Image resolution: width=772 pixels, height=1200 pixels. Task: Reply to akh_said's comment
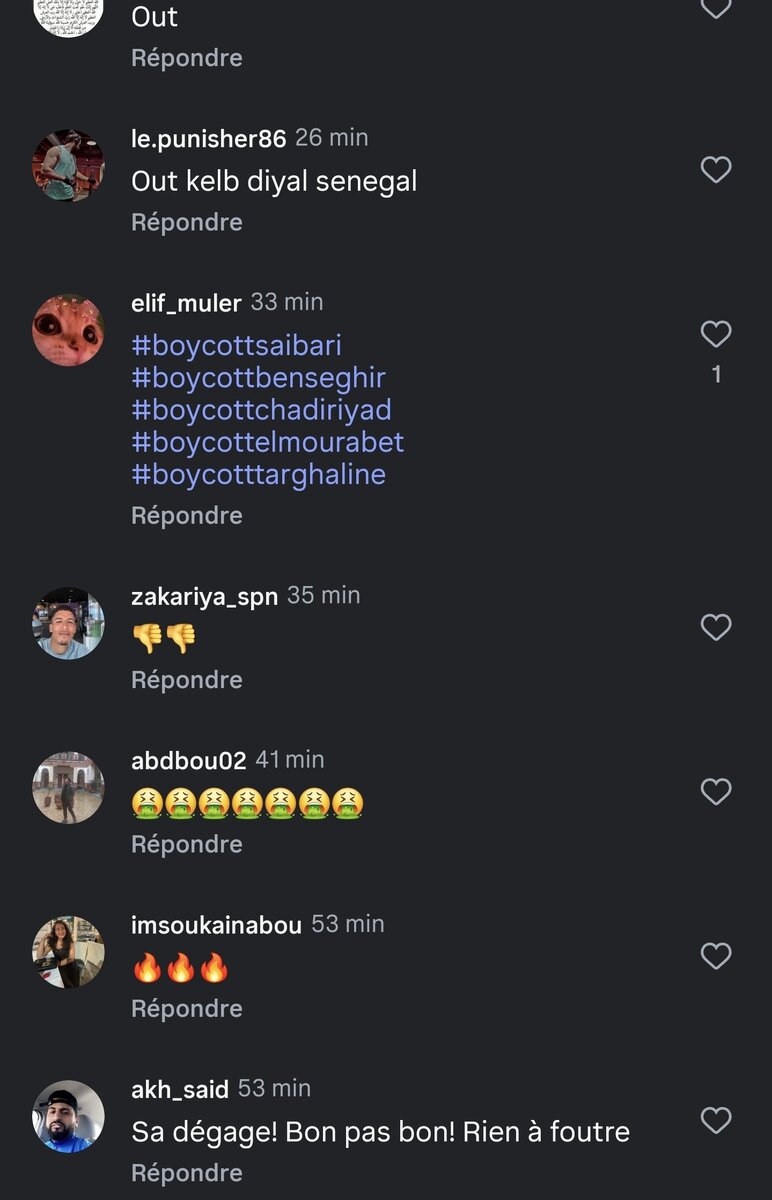tap(187, 1173)
